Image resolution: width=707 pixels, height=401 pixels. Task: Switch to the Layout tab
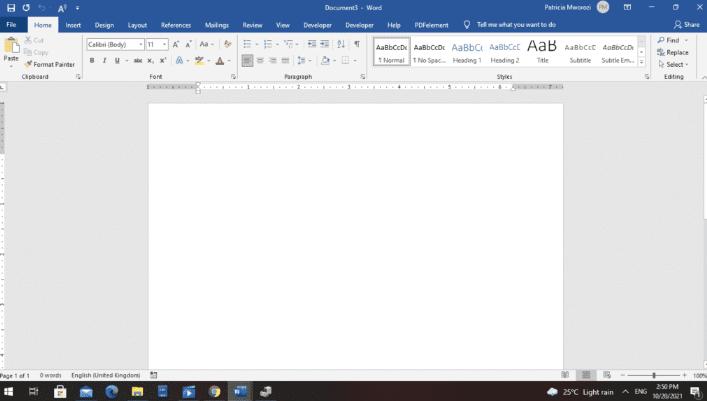[137, 25]
